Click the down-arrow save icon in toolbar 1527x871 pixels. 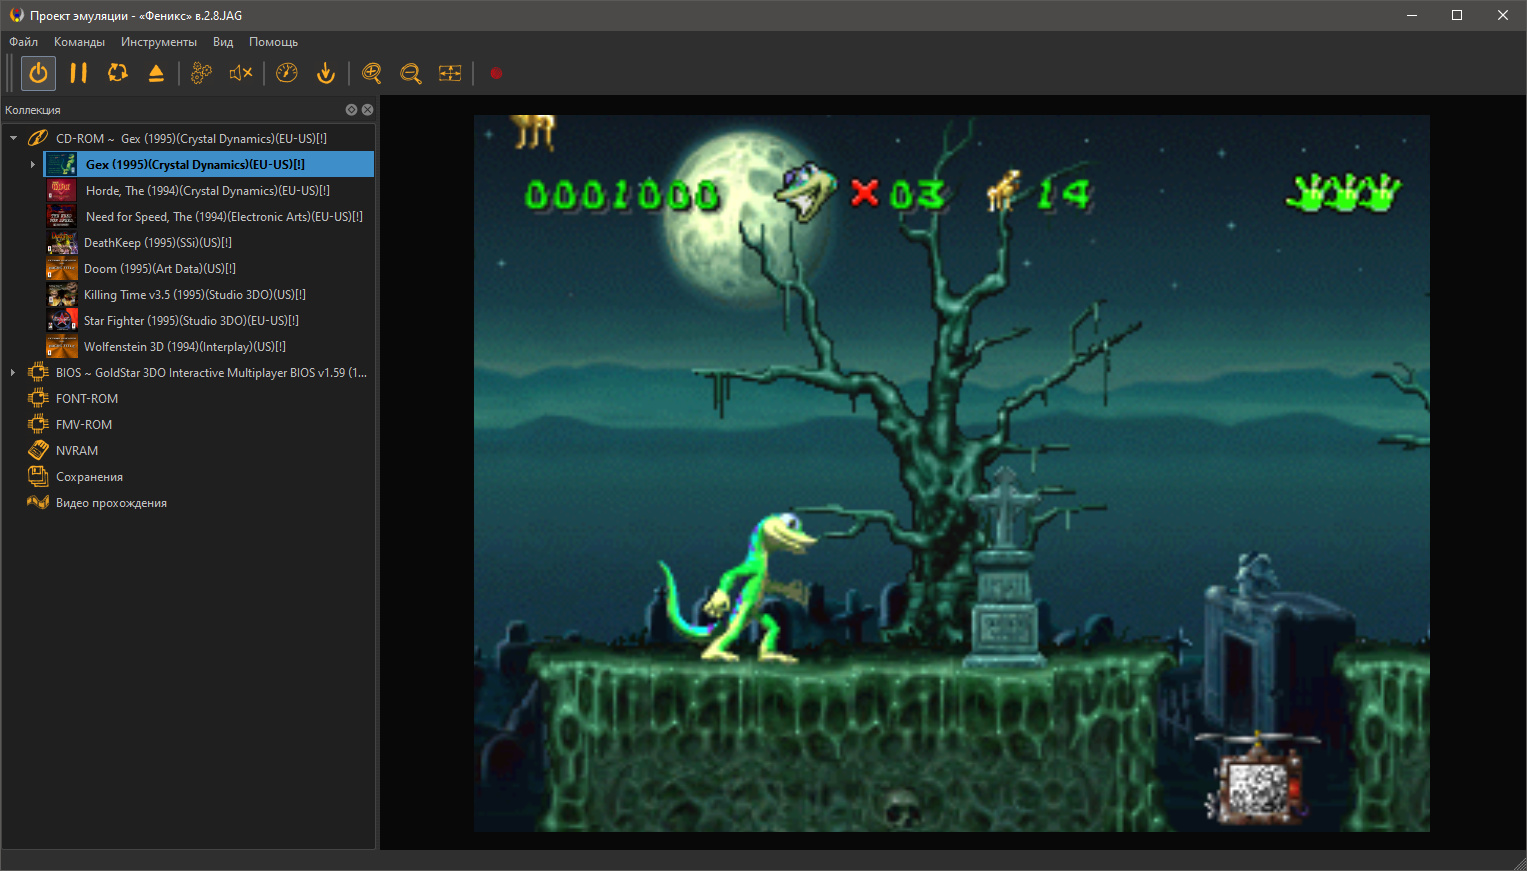pos(326,73)
